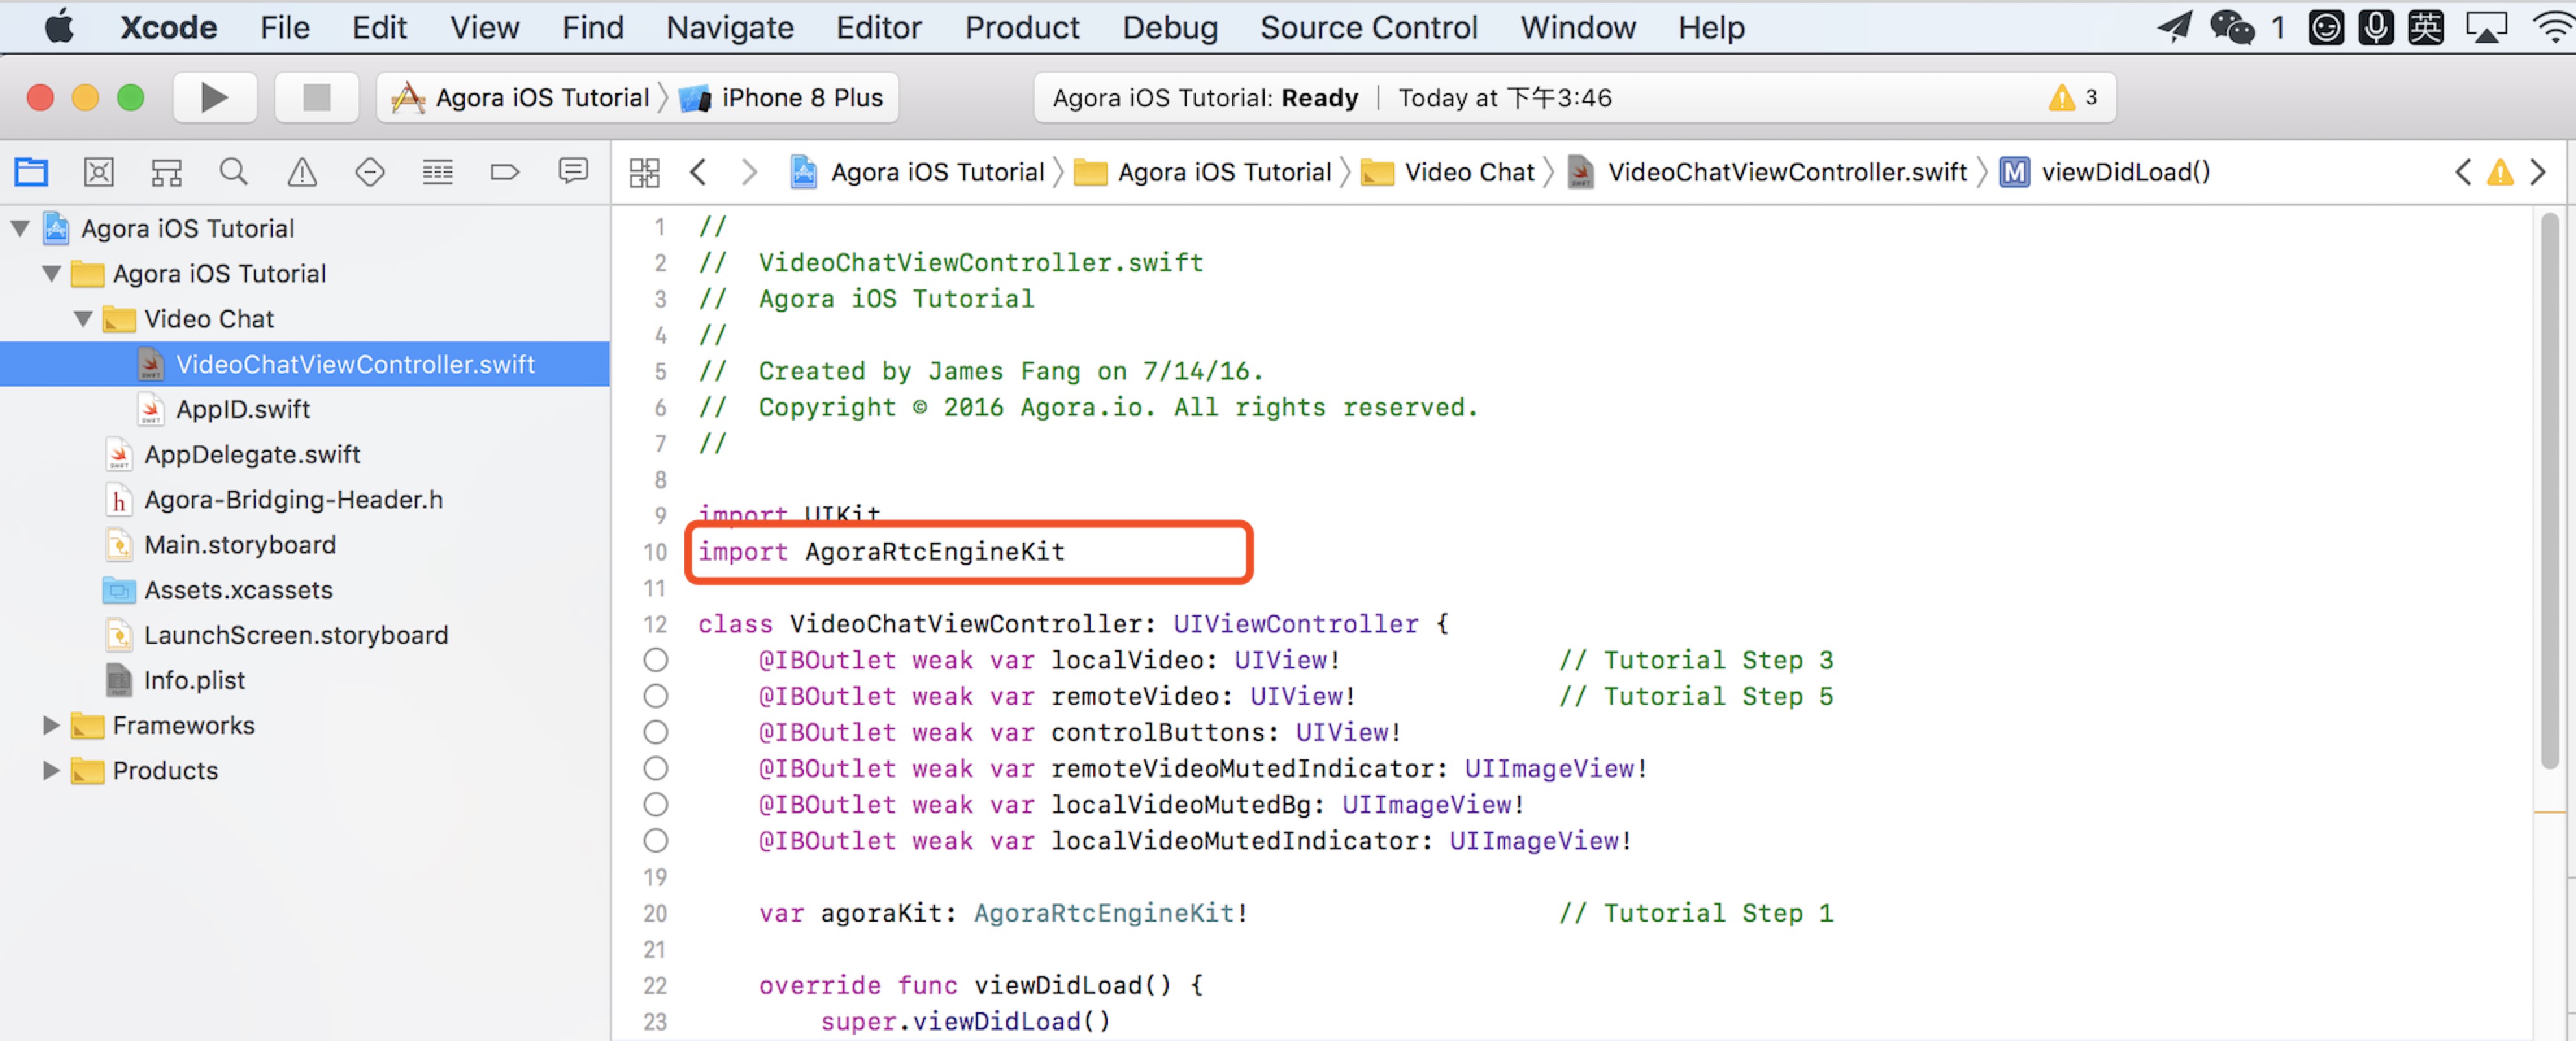Jump to next issue arrow
2576x1041 pixels.
(2538, 172)
